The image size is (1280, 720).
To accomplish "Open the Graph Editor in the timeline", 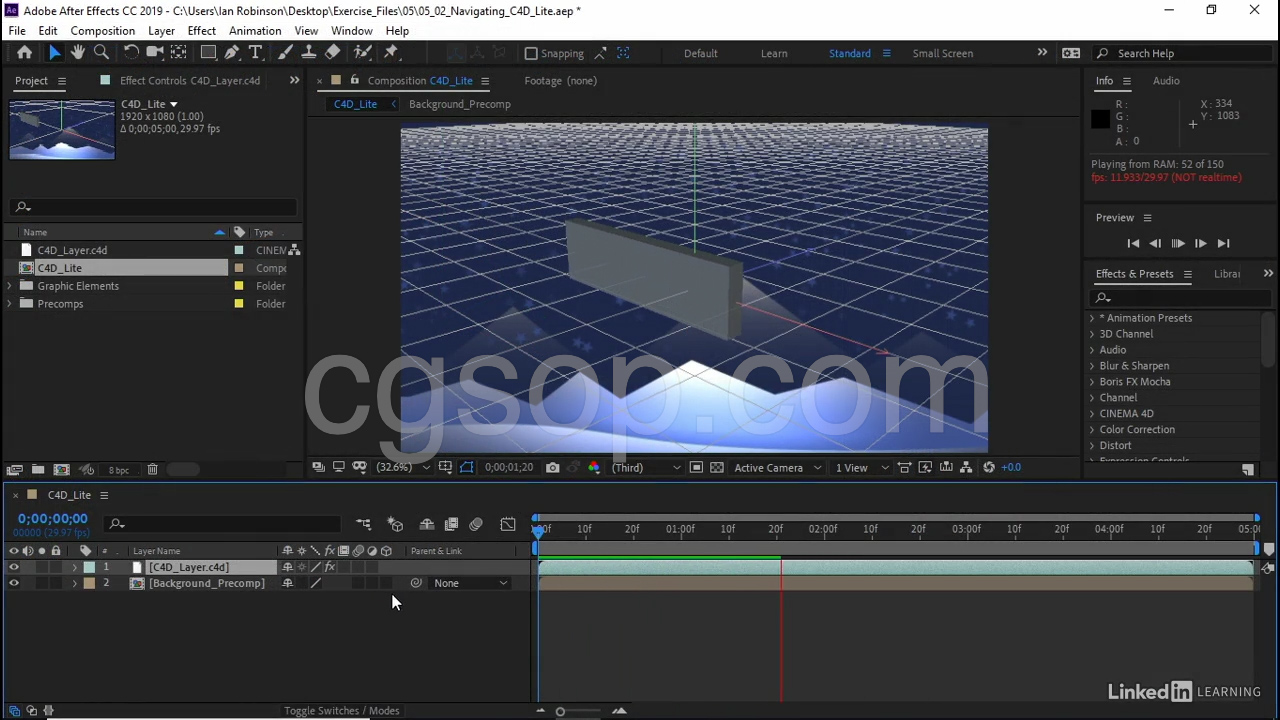I will point(508,524).
